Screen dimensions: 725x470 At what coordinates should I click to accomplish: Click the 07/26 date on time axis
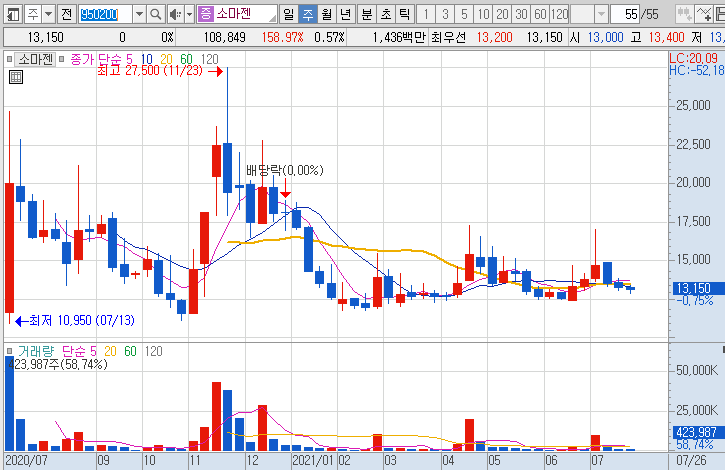(691, 460)
